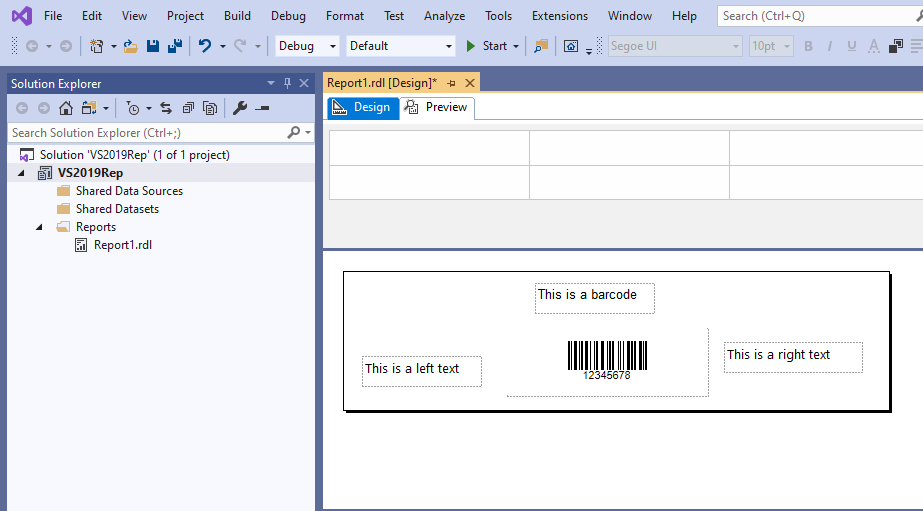Click the background color icon
This screenshot has height=511, width=923.
click(896, 46)
